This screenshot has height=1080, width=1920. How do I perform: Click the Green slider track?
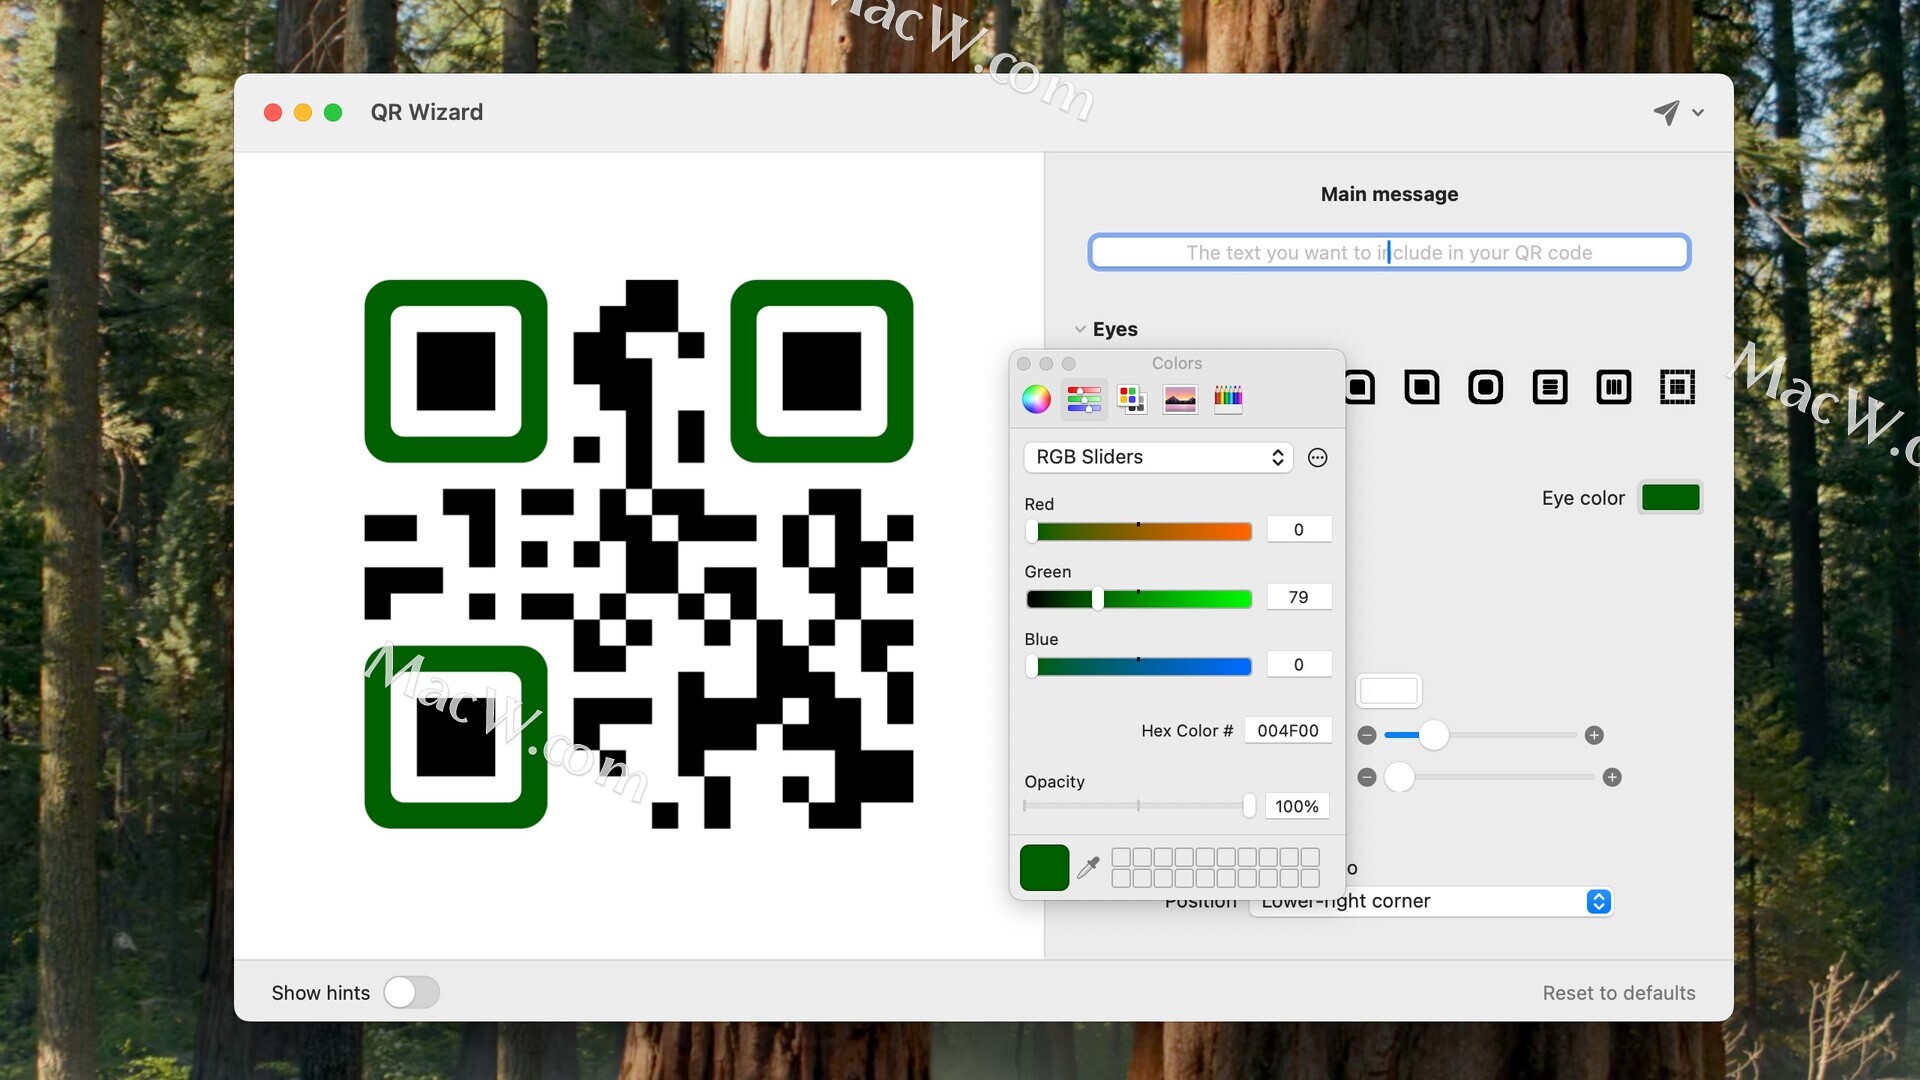1138,599
